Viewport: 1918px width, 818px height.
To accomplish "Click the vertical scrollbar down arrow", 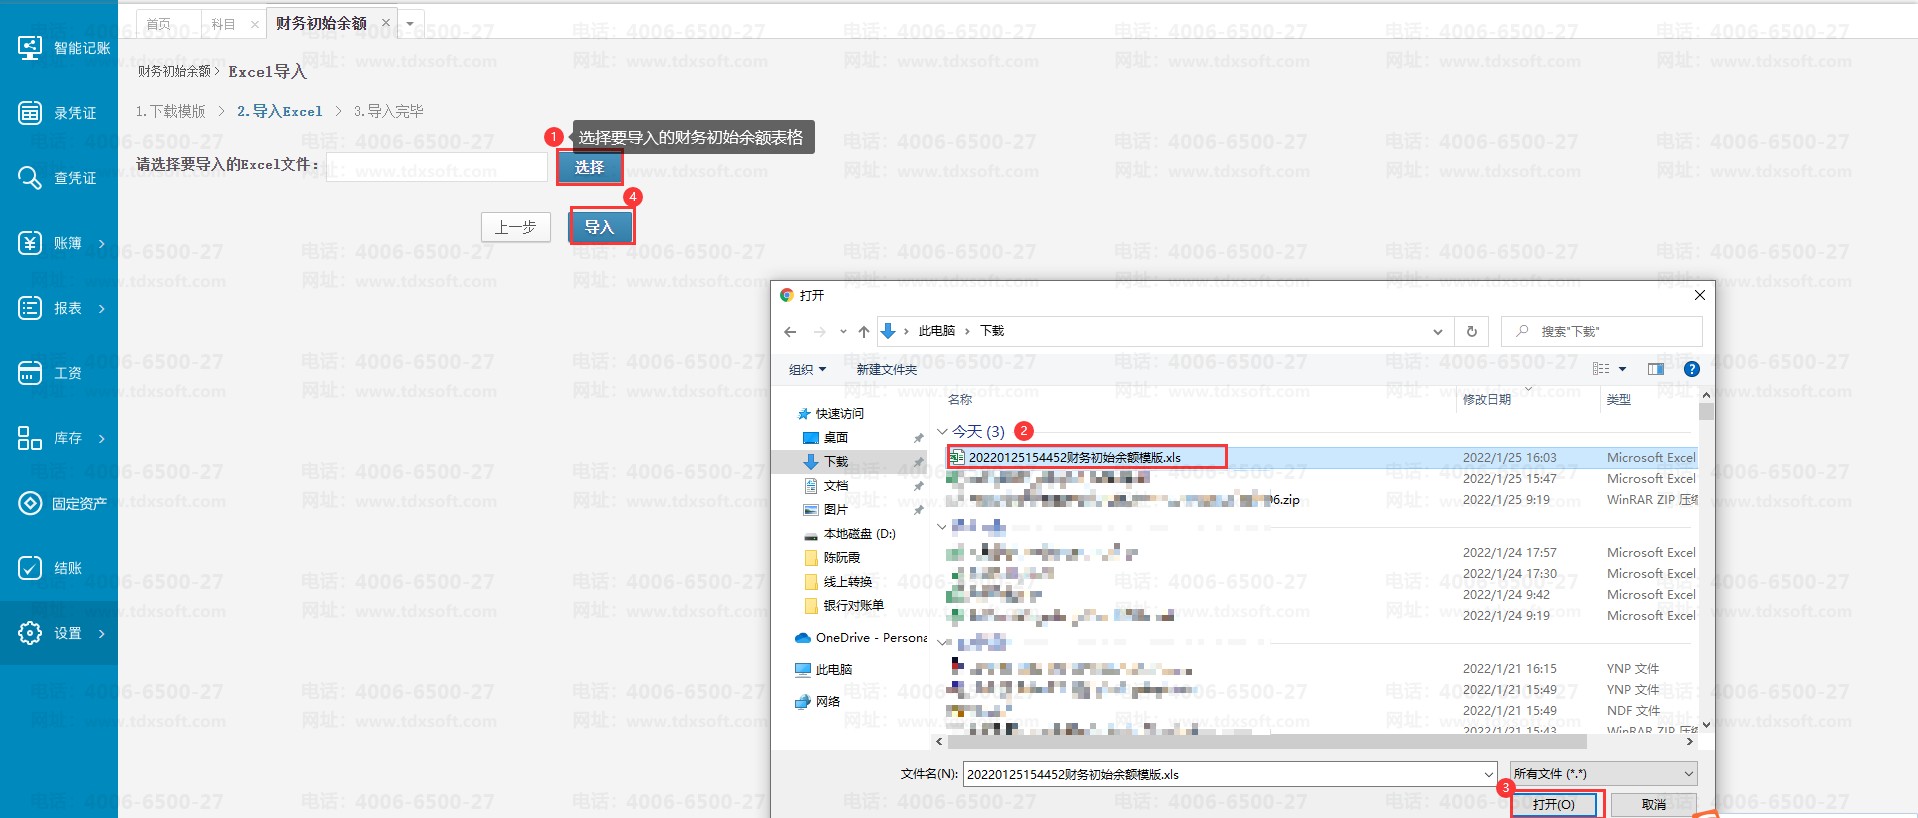I will click(1706, 724).
